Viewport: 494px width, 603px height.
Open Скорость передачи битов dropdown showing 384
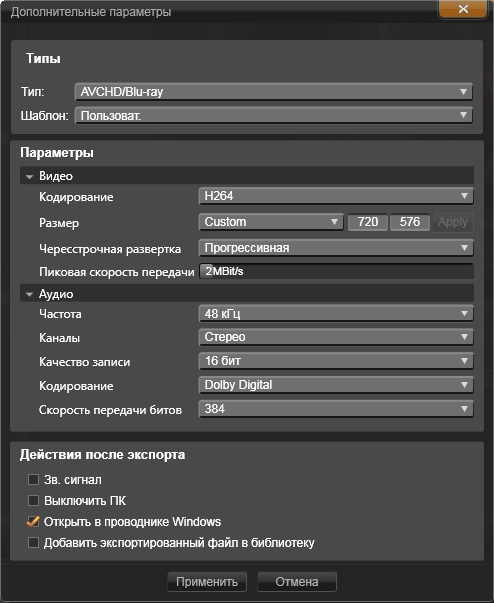[336, 409]
